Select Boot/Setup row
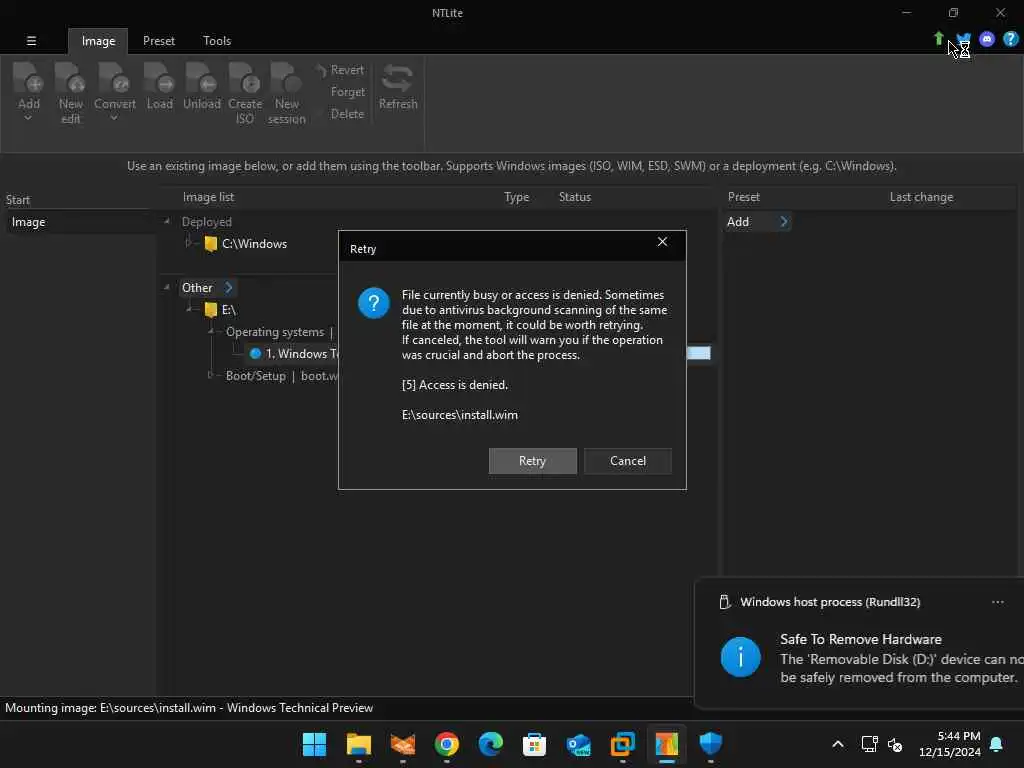This screenshot has width=1024, height=768. (x=281, y=376)
